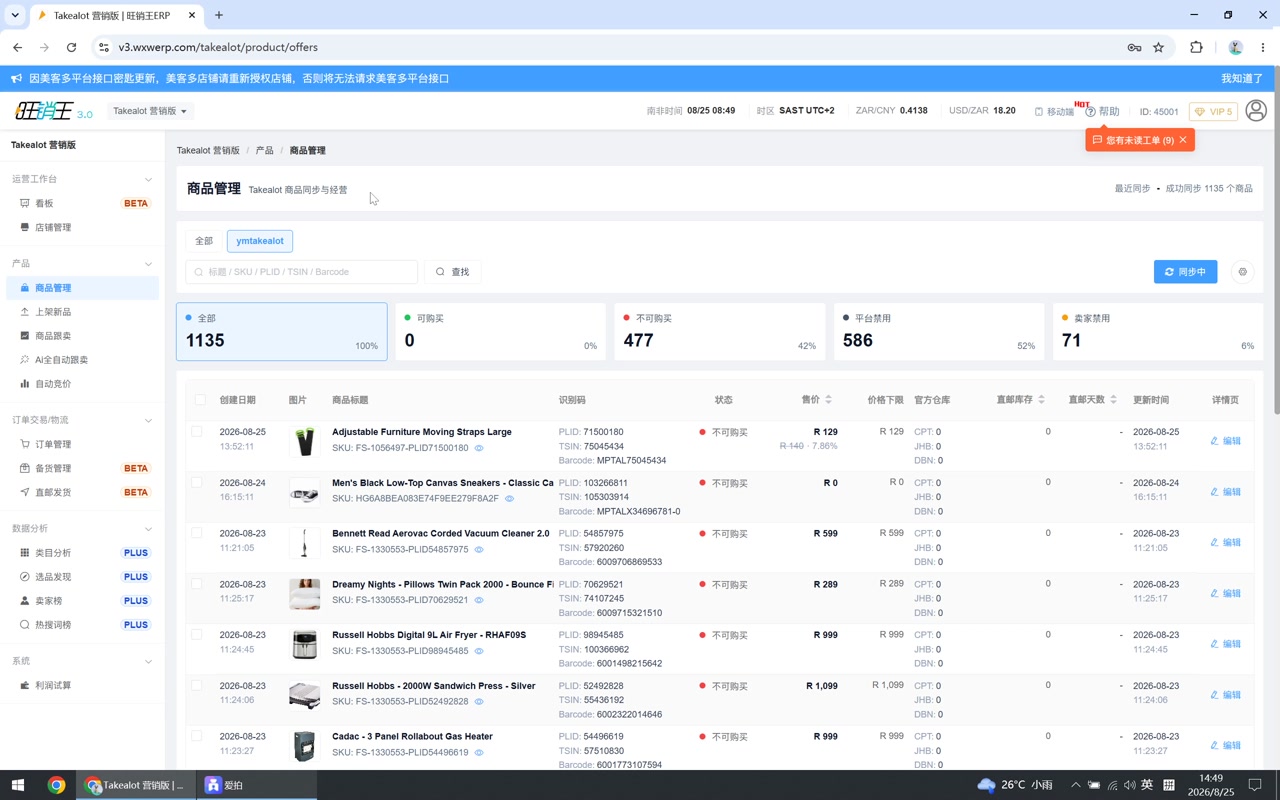Screen dimensions: 1280x800
Task: Click the announcement megaphone icon
Action: click(16, 78)
